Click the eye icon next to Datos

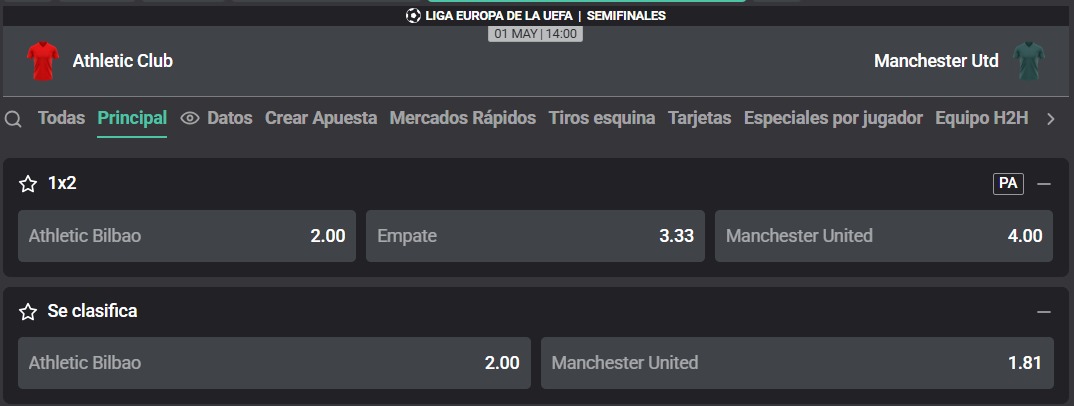click(190, 118)
